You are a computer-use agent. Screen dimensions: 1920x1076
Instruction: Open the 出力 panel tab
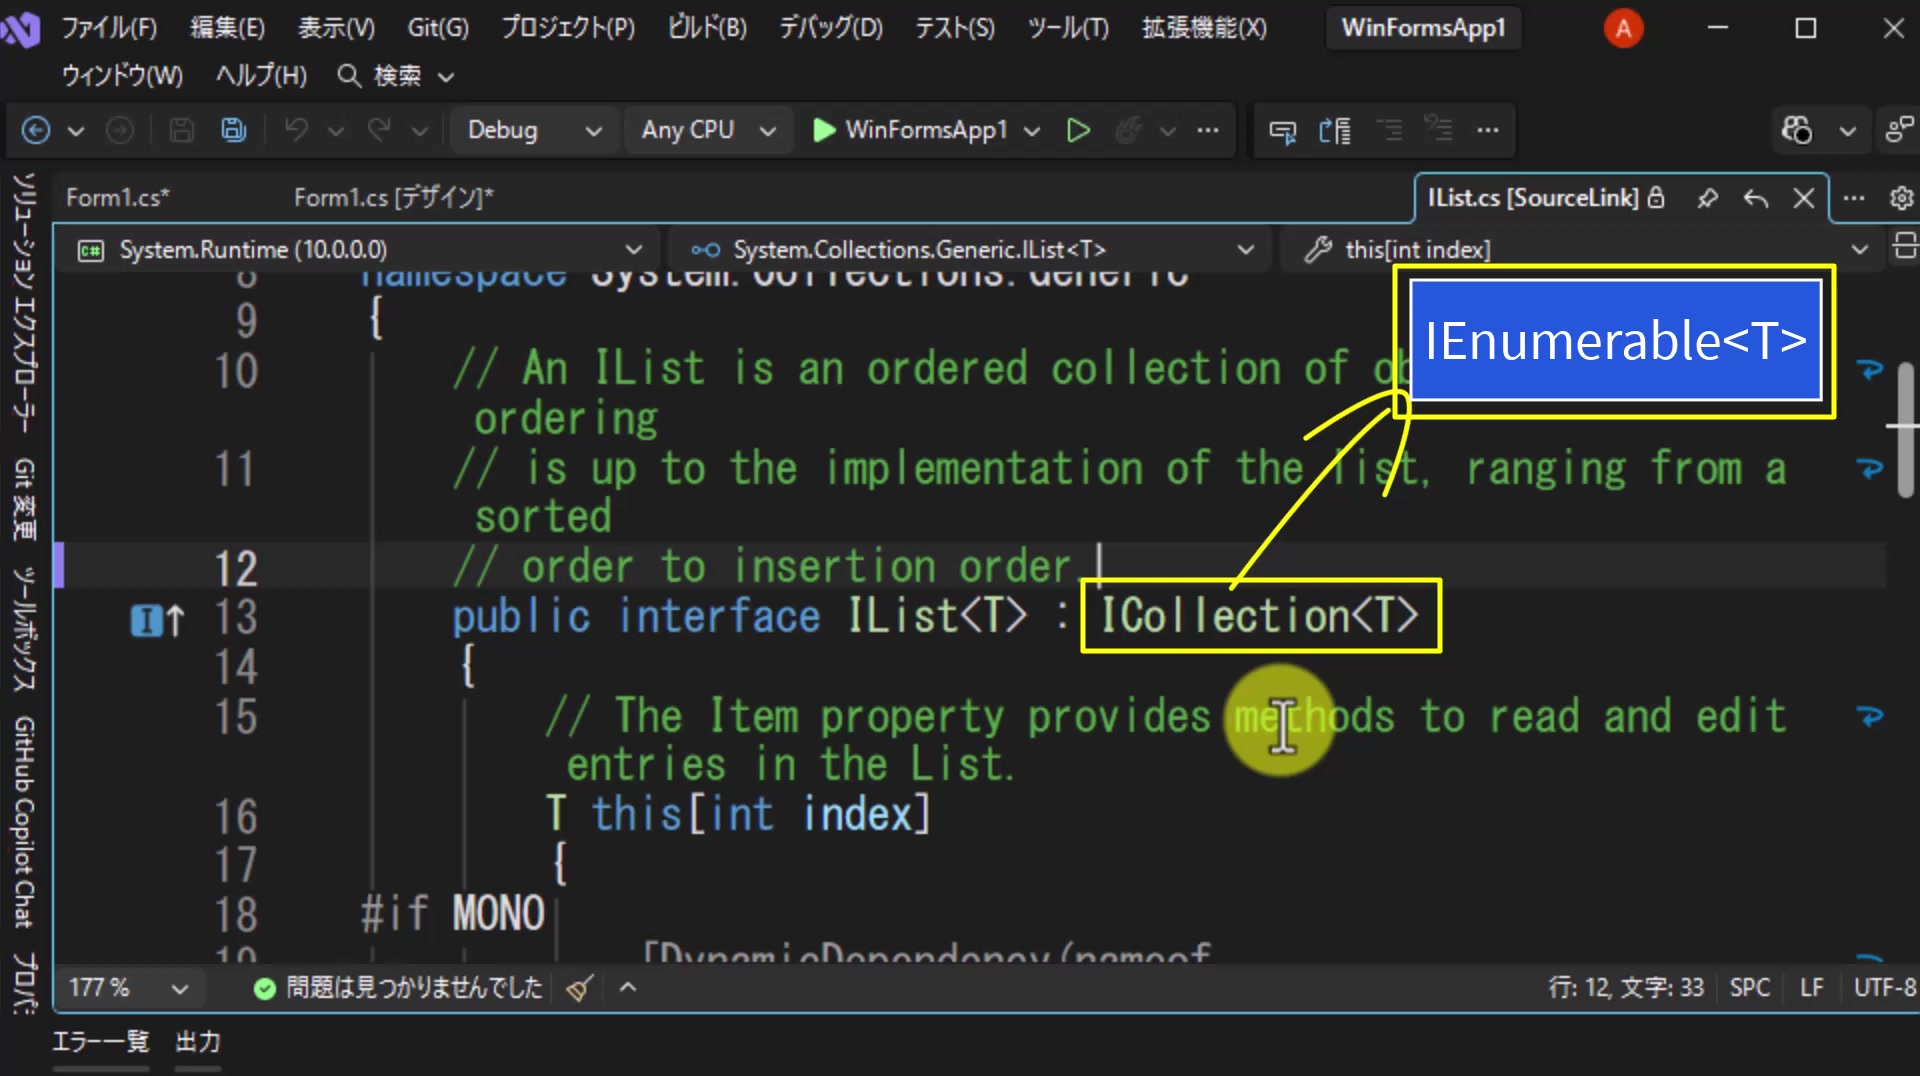click(198, 1042)
